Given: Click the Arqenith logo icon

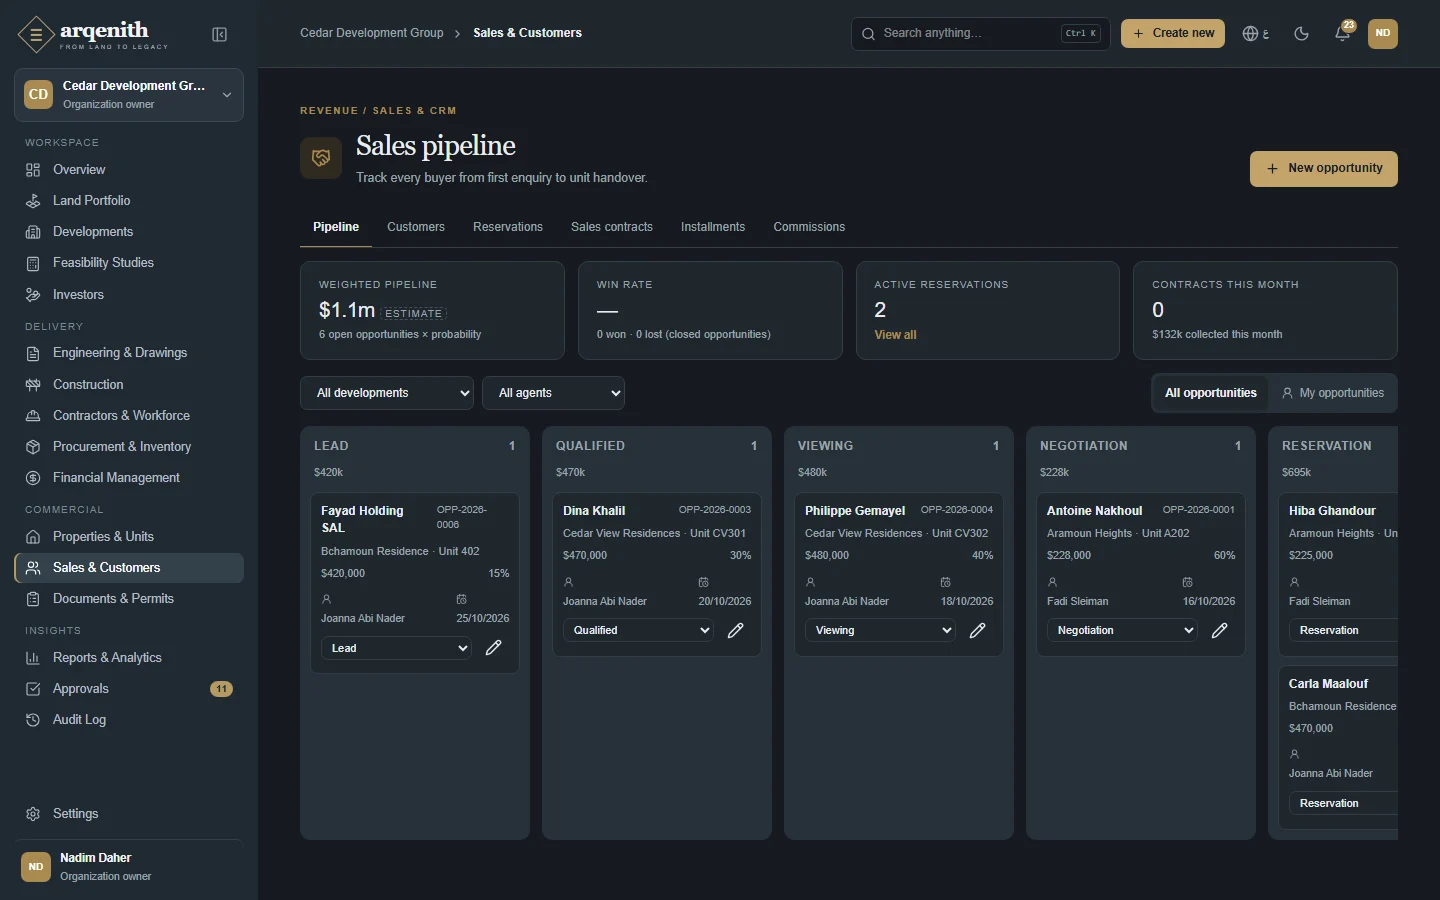Looking at the screenshot, I should pos(36,35).
